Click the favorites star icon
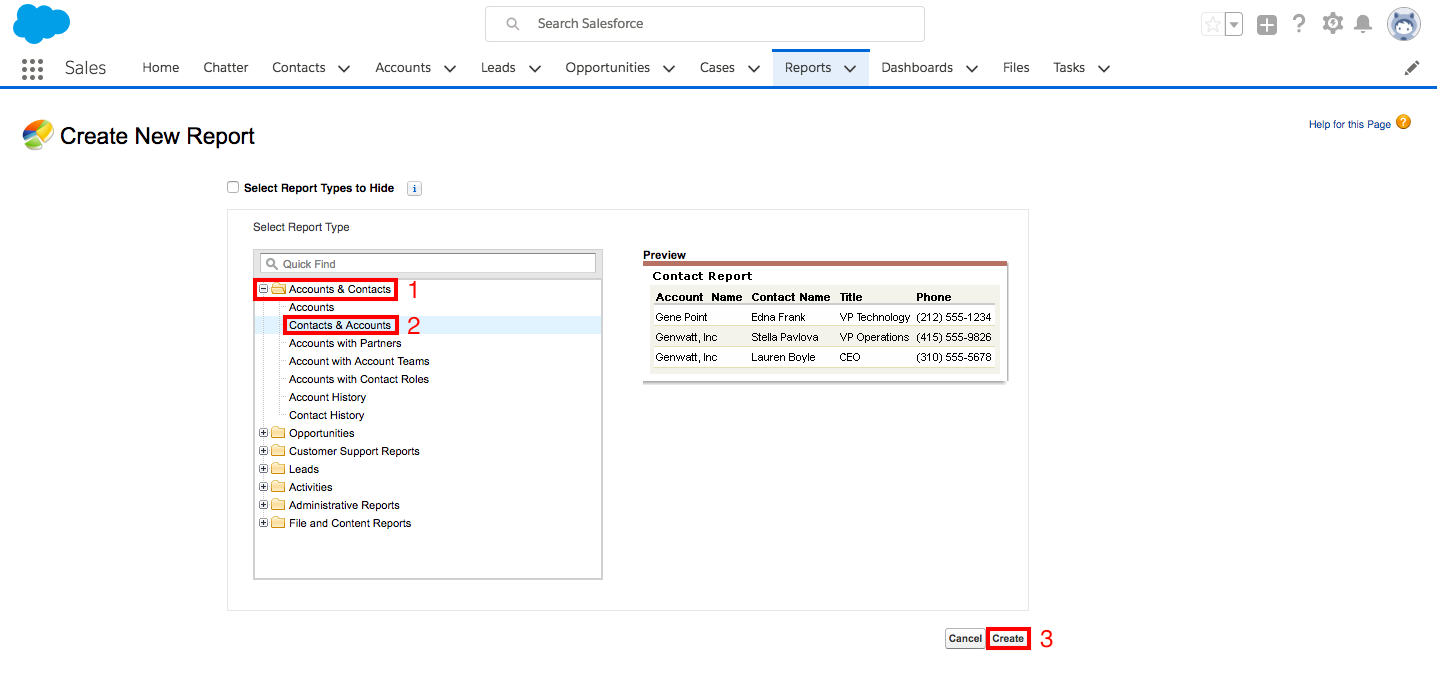The height and width of the screenshot is (687, 1437). coord(1212,25)
